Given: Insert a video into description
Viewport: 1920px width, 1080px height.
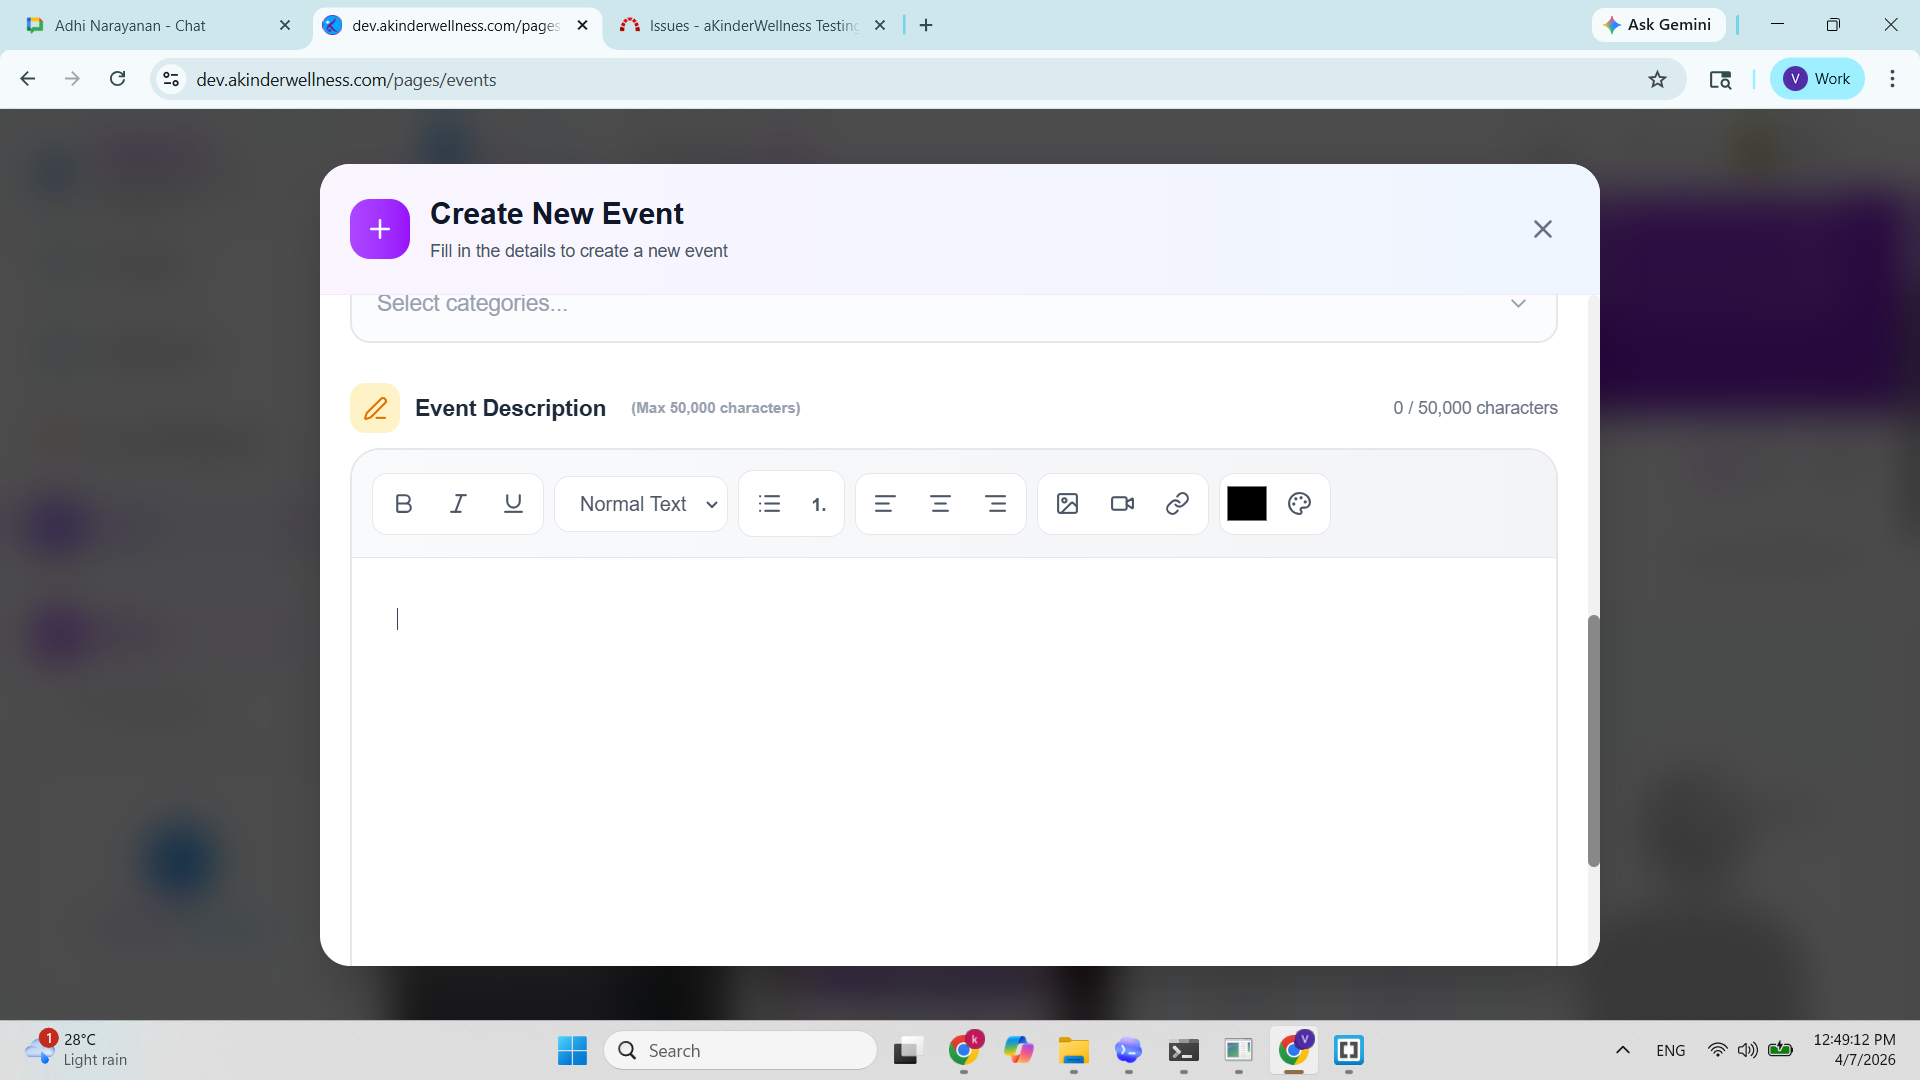Looking at the screenshot, I should (1122, 504).
